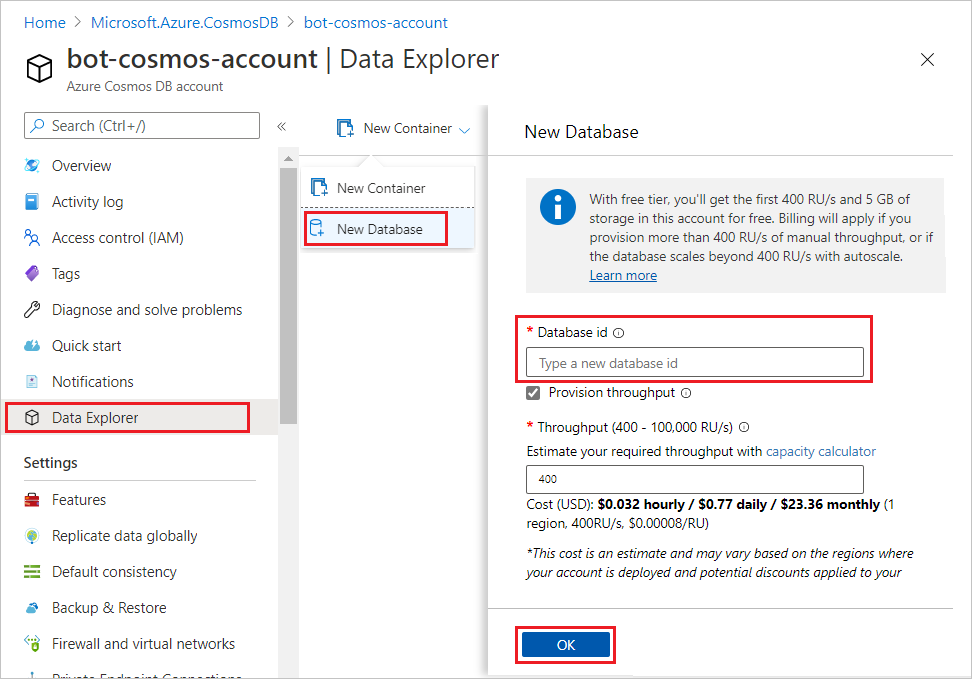Open Data Explorer in the sidebar

[x=95, y=418]
